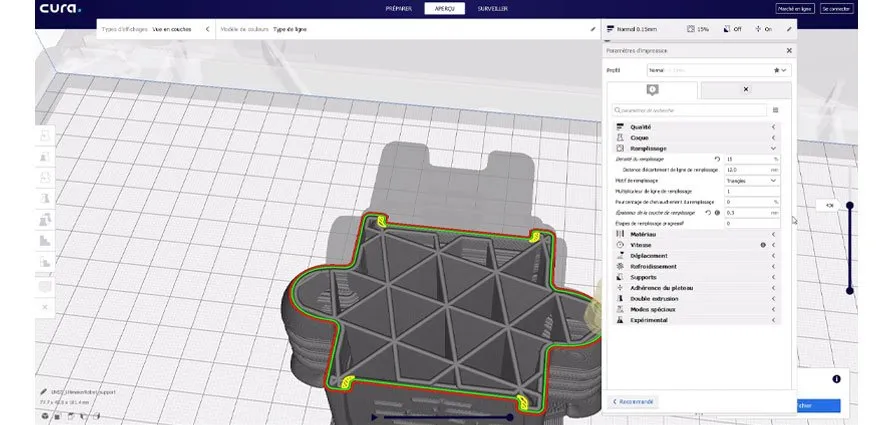This screenshot has height=425, width=893.
Task: Click the Coque category icon
Action: click(x=620, y=138)
